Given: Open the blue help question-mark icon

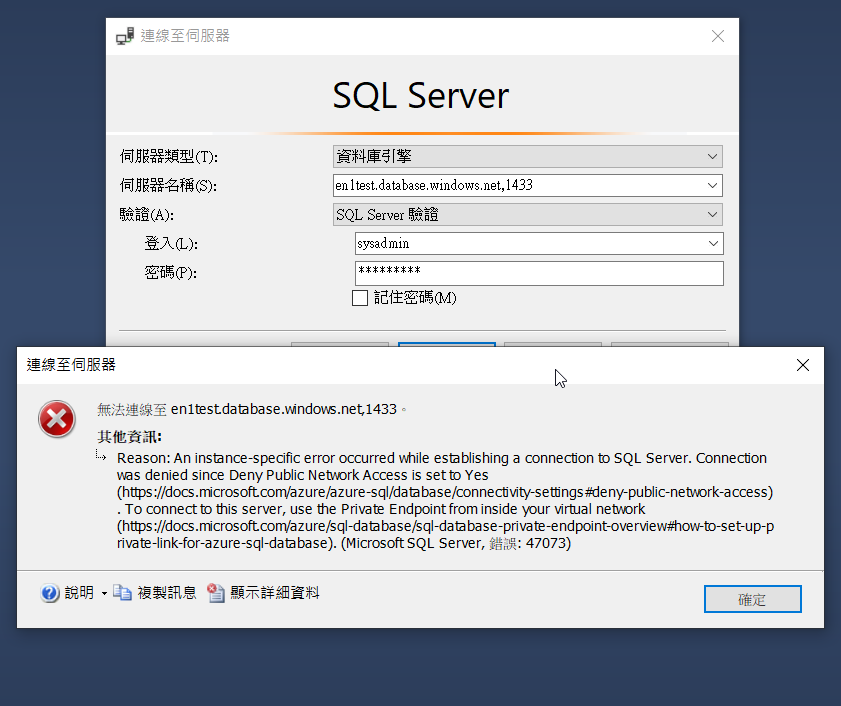Looking at the screenshot, I should pyautogui.click(x=49, y=593).
